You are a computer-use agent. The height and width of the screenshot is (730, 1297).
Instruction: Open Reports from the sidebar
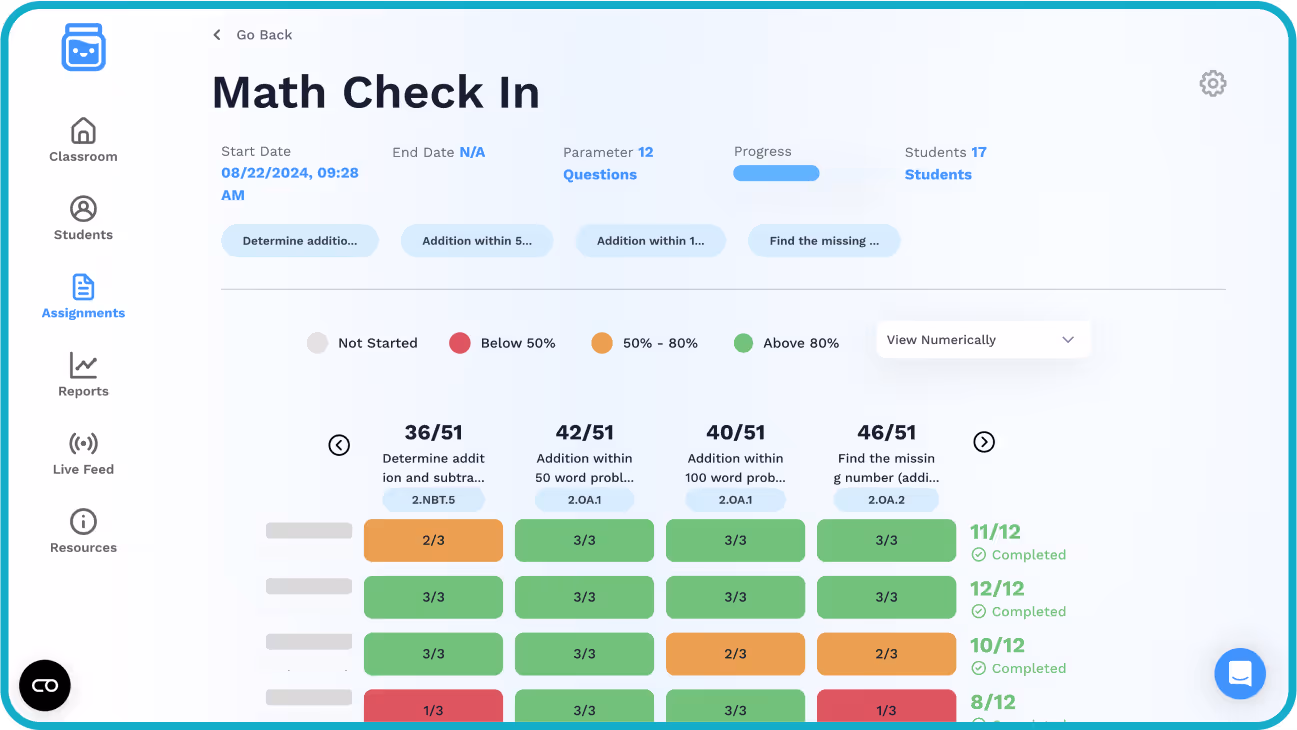pyautogui.click(x=83, y=374)
